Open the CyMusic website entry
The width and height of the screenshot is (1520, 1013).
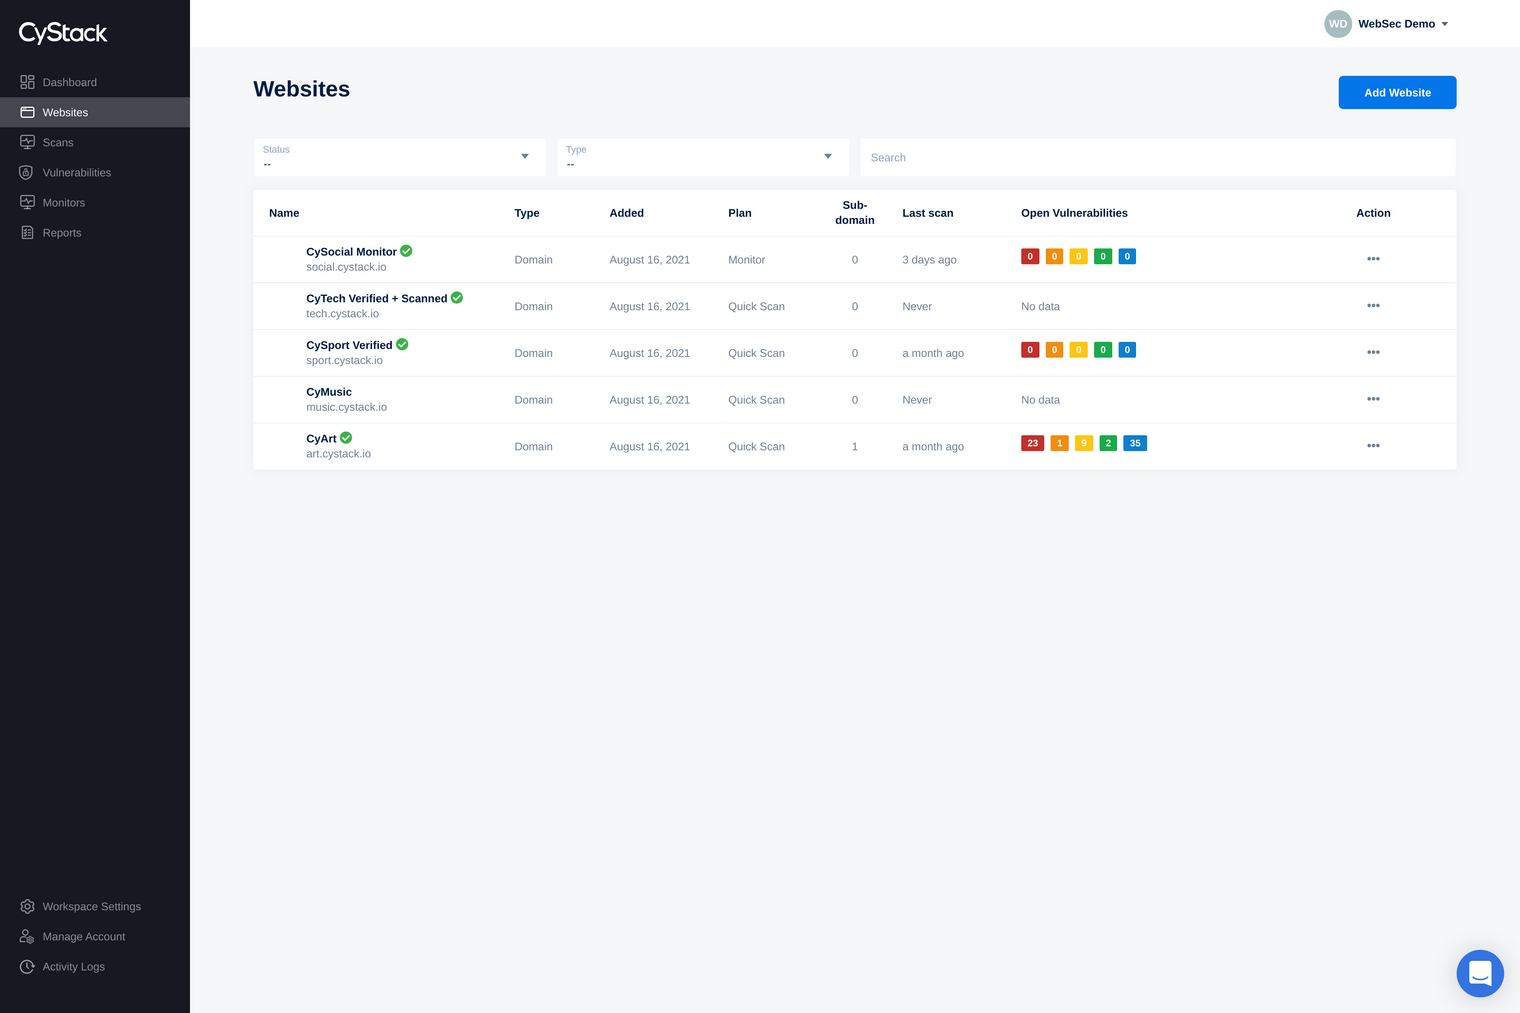click(329, 392)
